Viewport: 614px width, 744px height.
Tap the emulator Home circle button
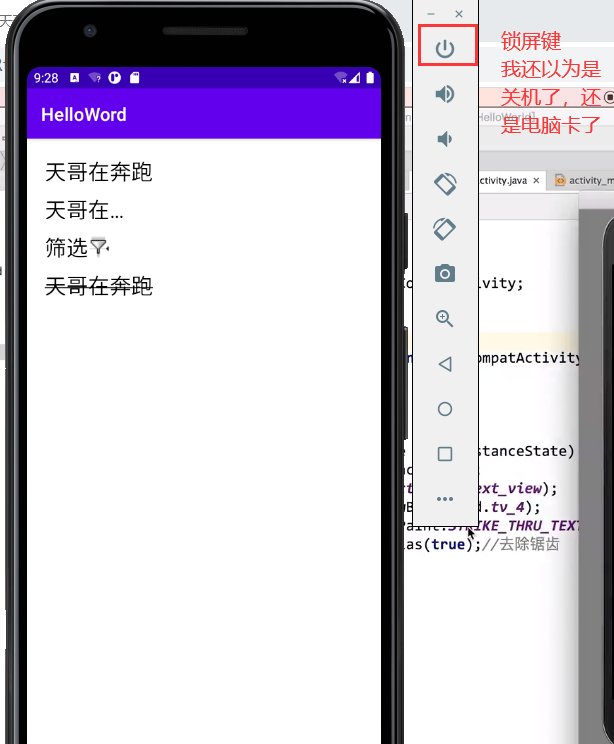click(445, 409)
